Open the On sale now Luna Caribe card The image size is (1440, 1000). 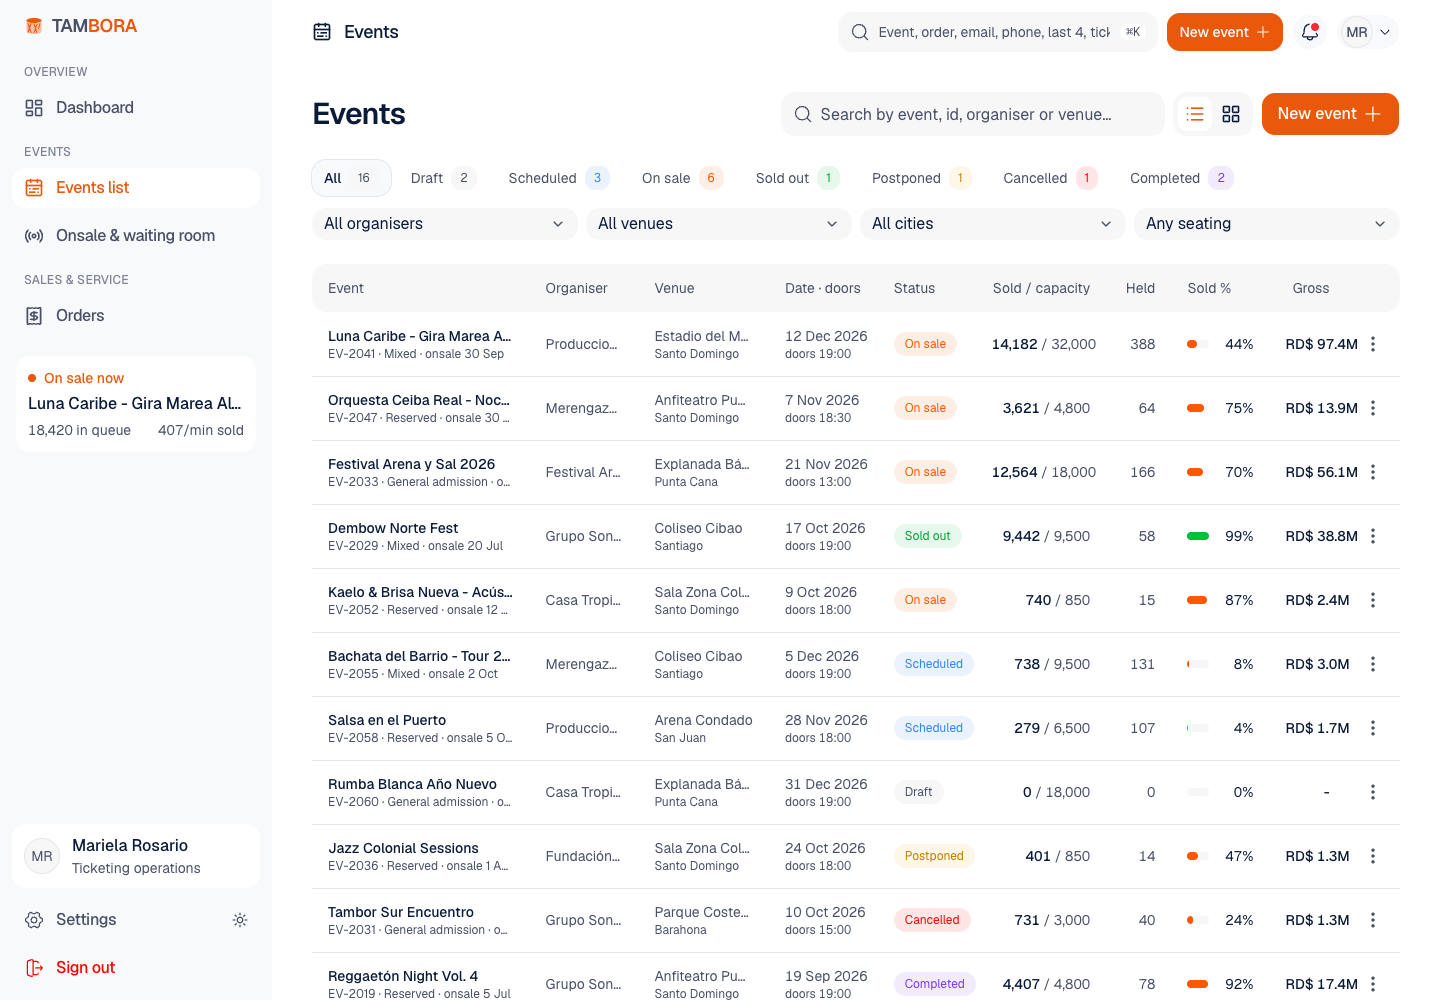(x=136, y=404)
